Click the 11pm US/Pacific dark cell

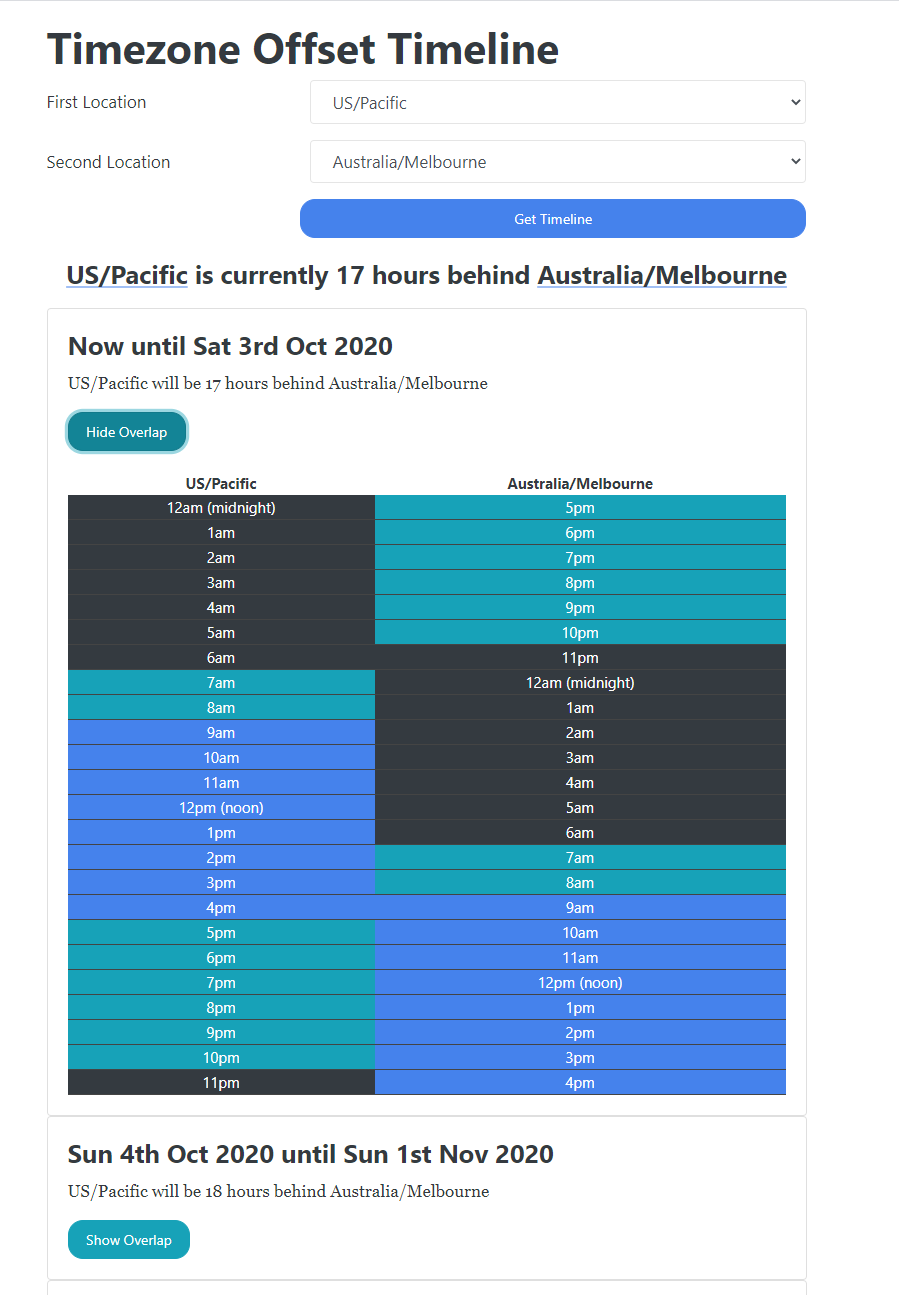click(x=221, y=1083)
